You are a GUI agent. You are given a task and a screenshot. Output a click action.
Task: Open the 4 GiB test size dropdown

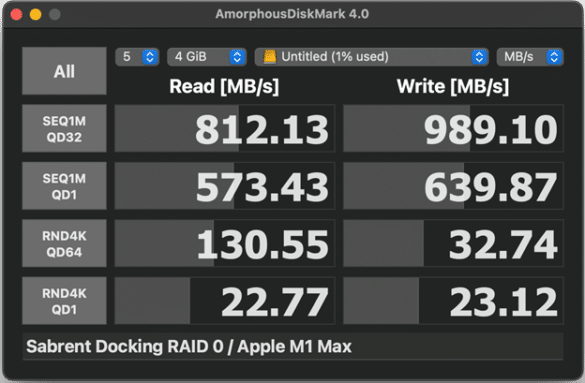pyautogui.click(x=207, y=57)
